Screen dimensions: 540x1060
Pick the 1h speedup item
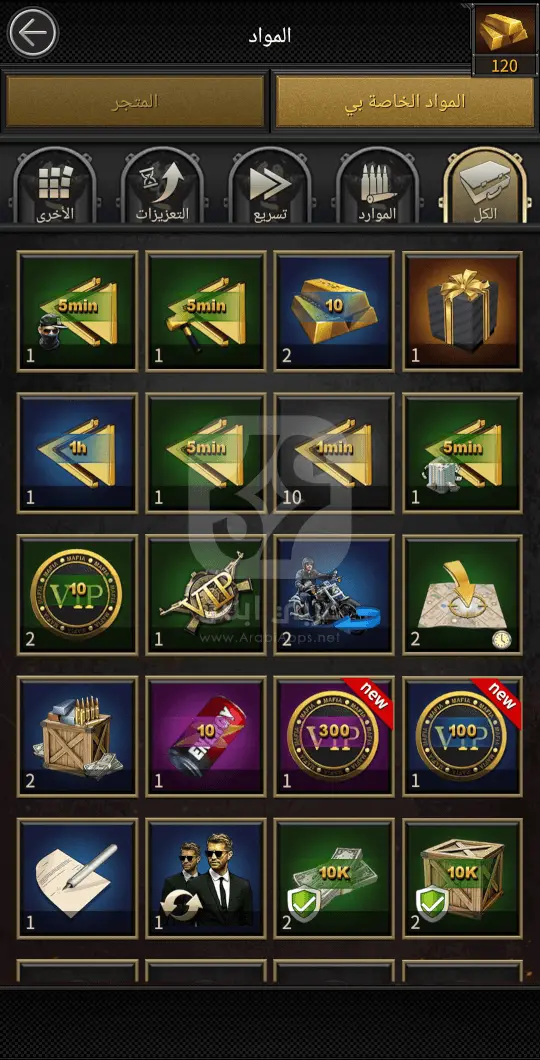[77, 454]
